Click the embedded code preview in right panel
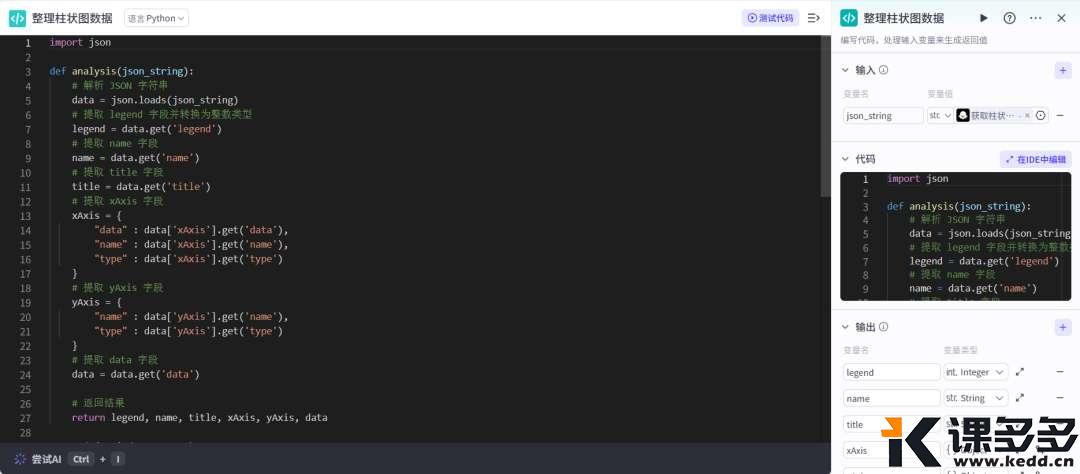 955,236
